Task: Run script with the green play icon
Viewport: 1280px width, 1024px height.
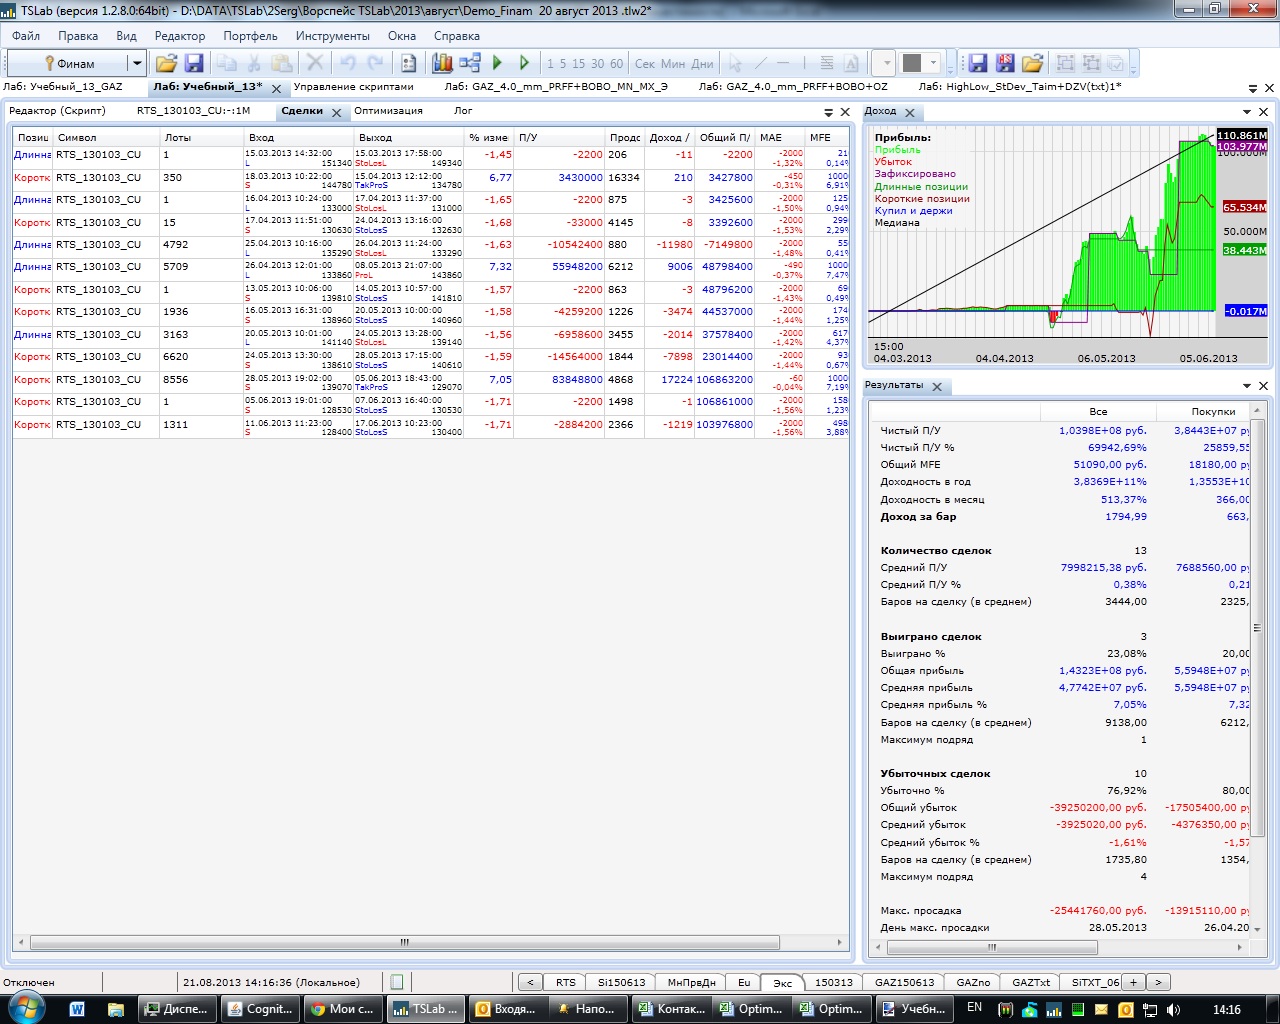Action: click(x=497, y=63)
